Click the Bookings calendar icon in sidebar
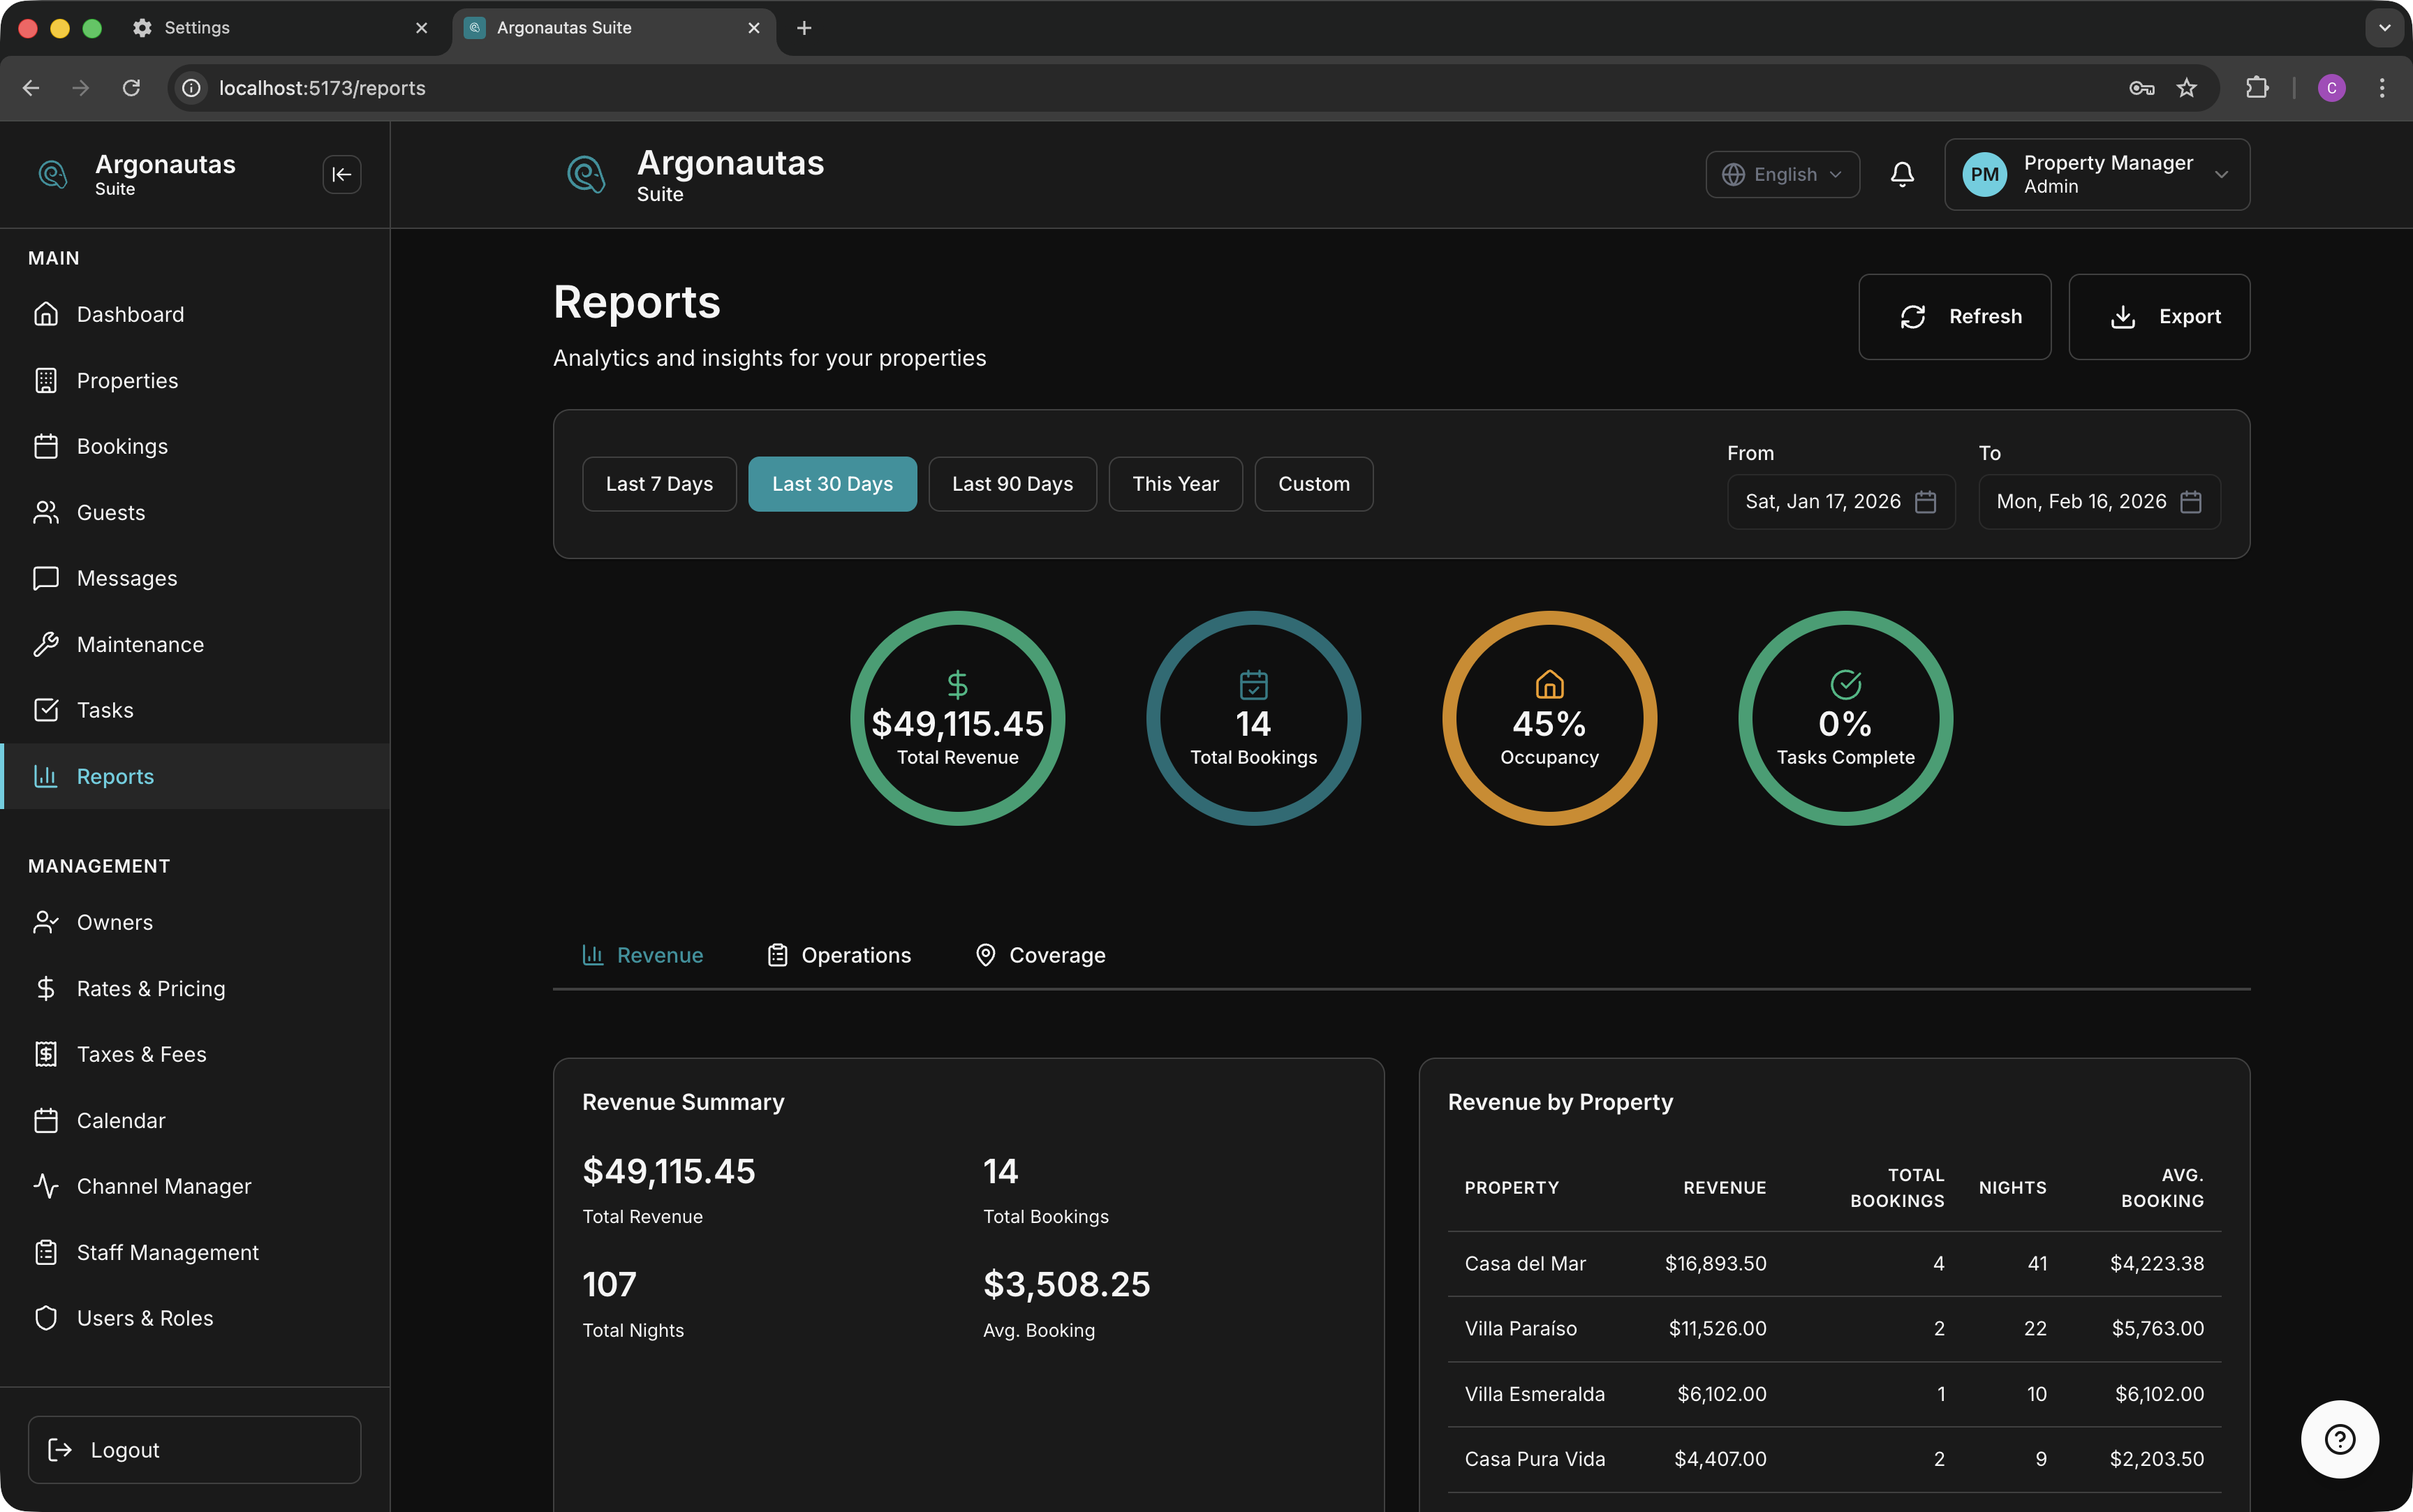Viewport: 2413px width, 1512px height. pyautogui.click(x=46, y=446)
